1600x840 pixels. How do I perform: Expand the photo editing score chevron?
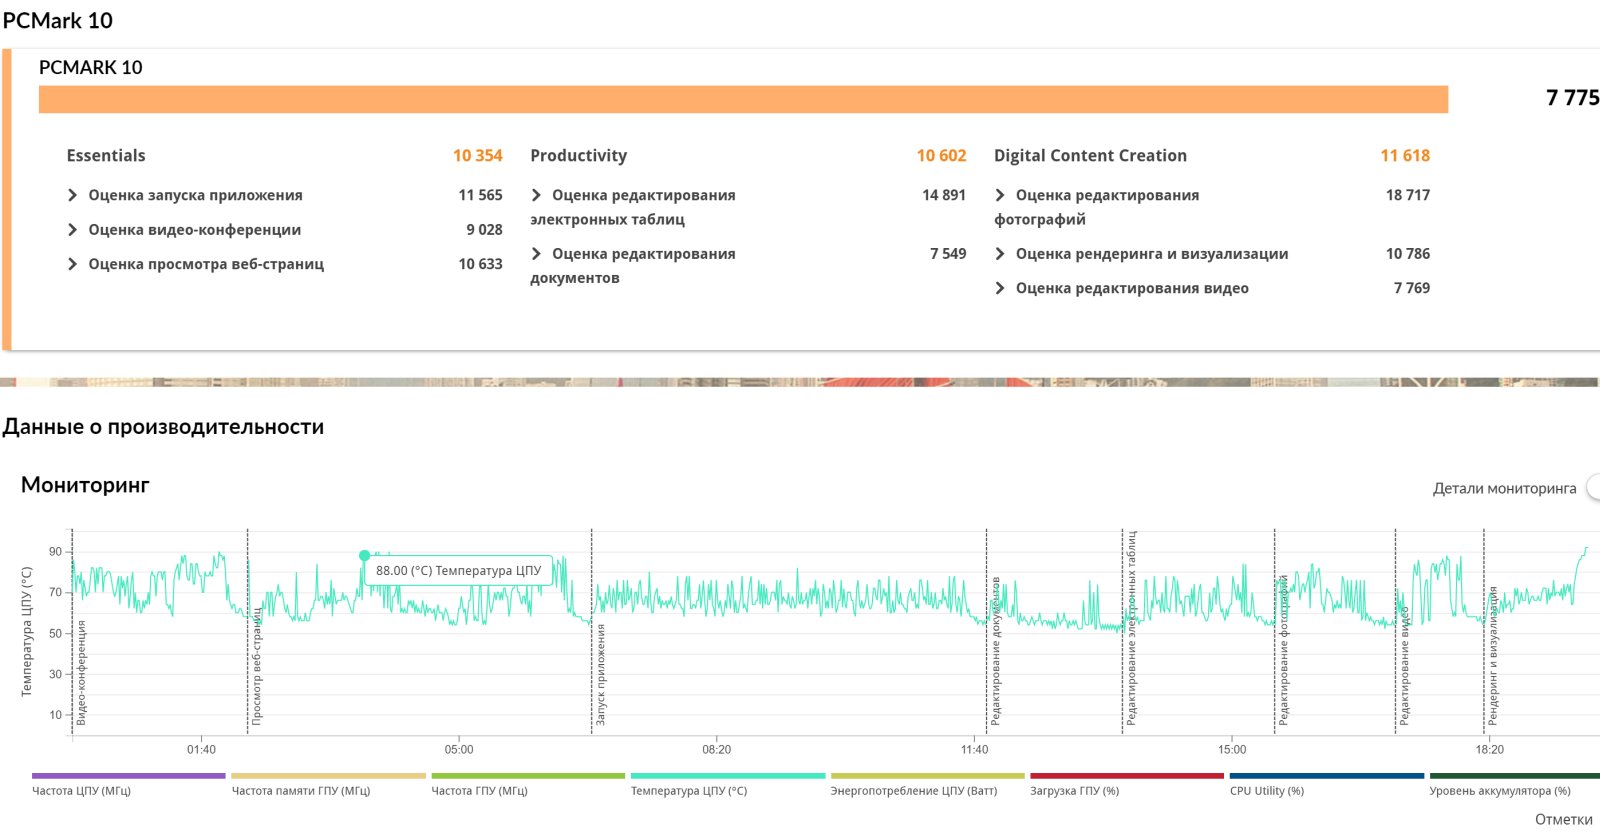[x=1000, y=195]
